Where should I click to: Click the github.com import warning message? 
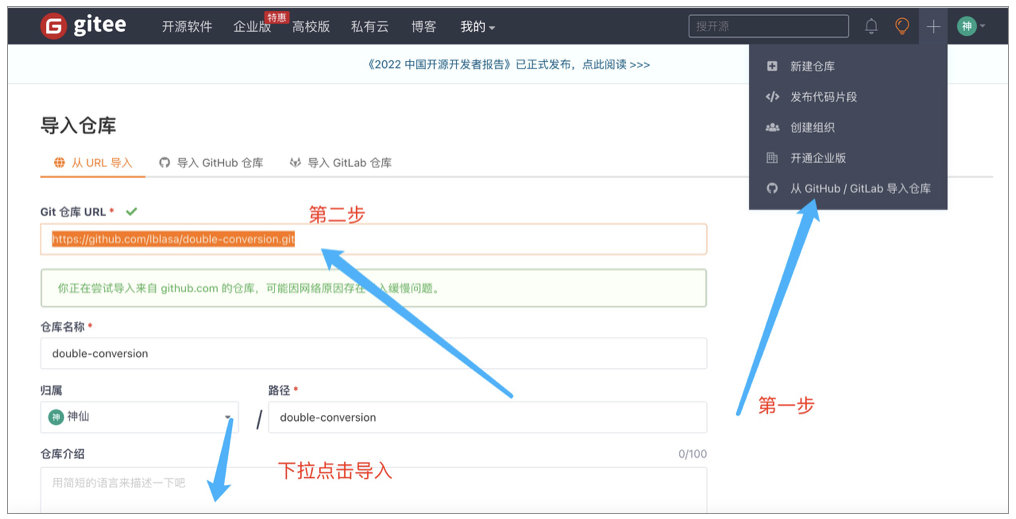[x=373, y=288]
